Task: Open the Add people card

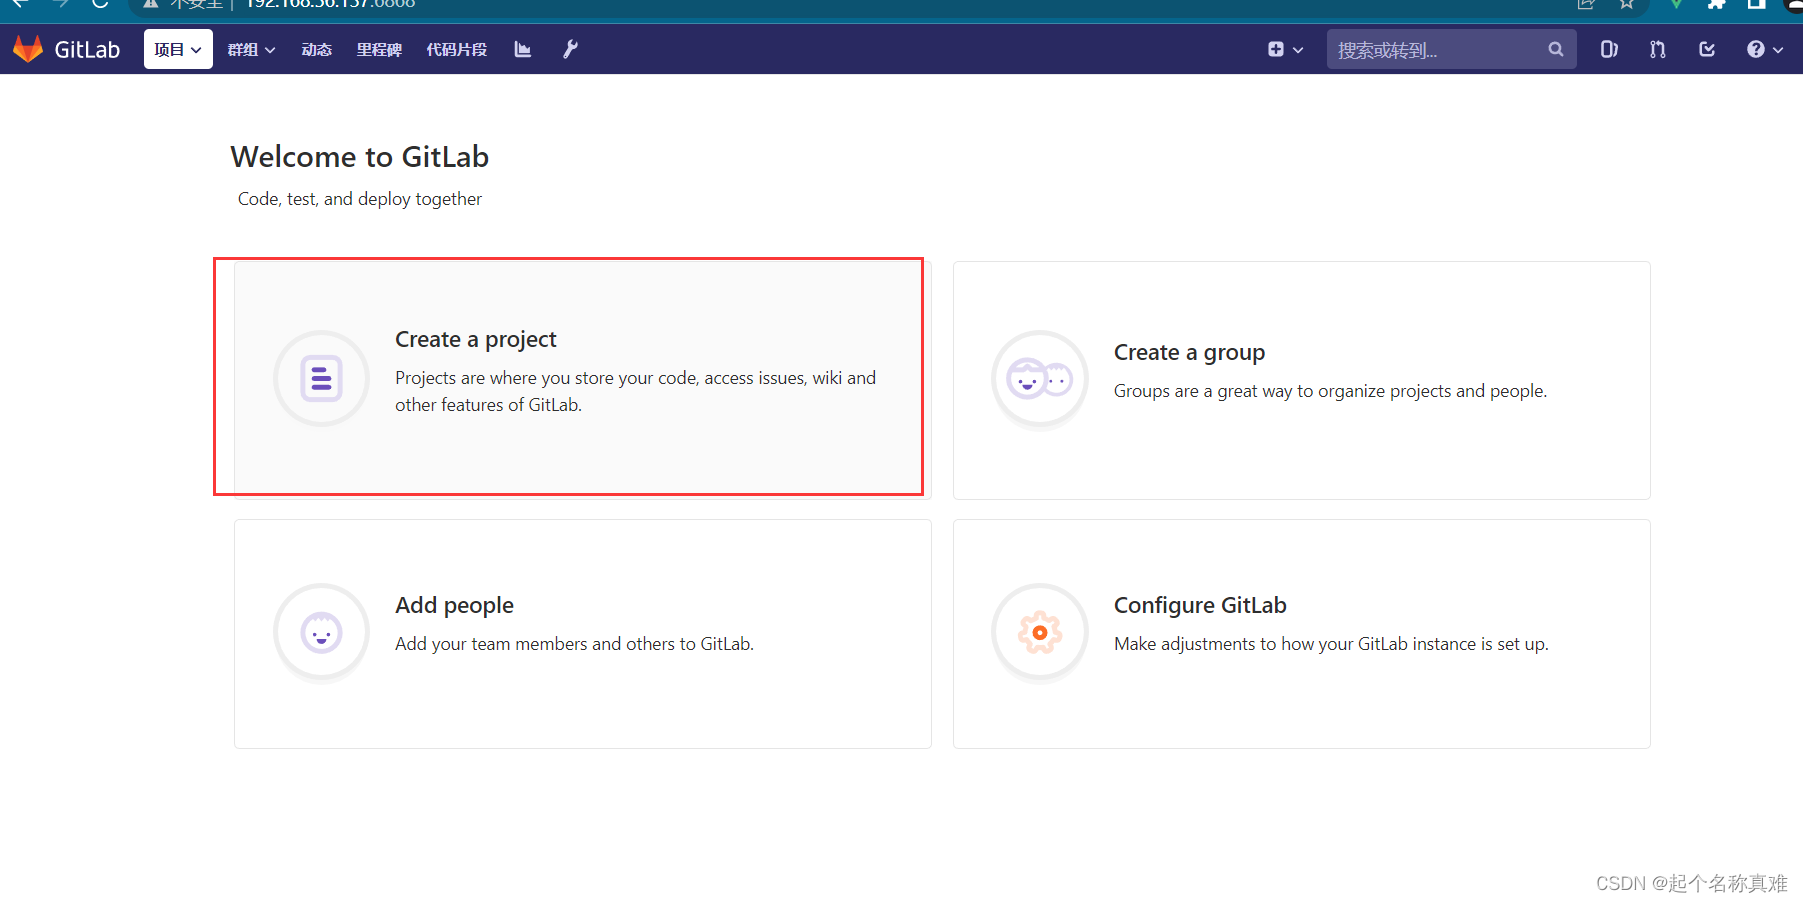Action: 583,634
